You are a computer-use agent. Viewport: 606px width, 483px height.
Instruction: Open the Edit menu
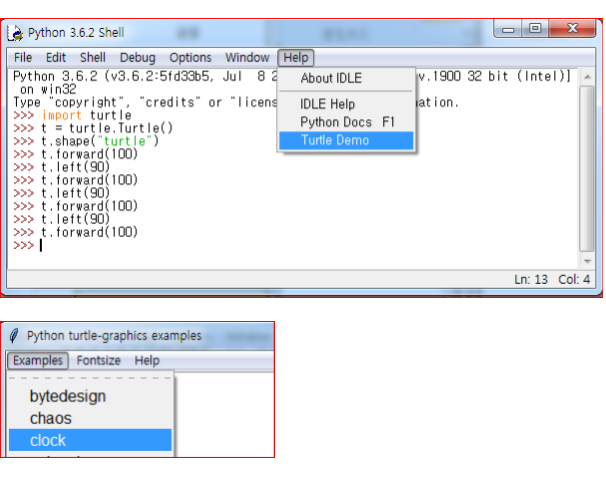(56, 58)
